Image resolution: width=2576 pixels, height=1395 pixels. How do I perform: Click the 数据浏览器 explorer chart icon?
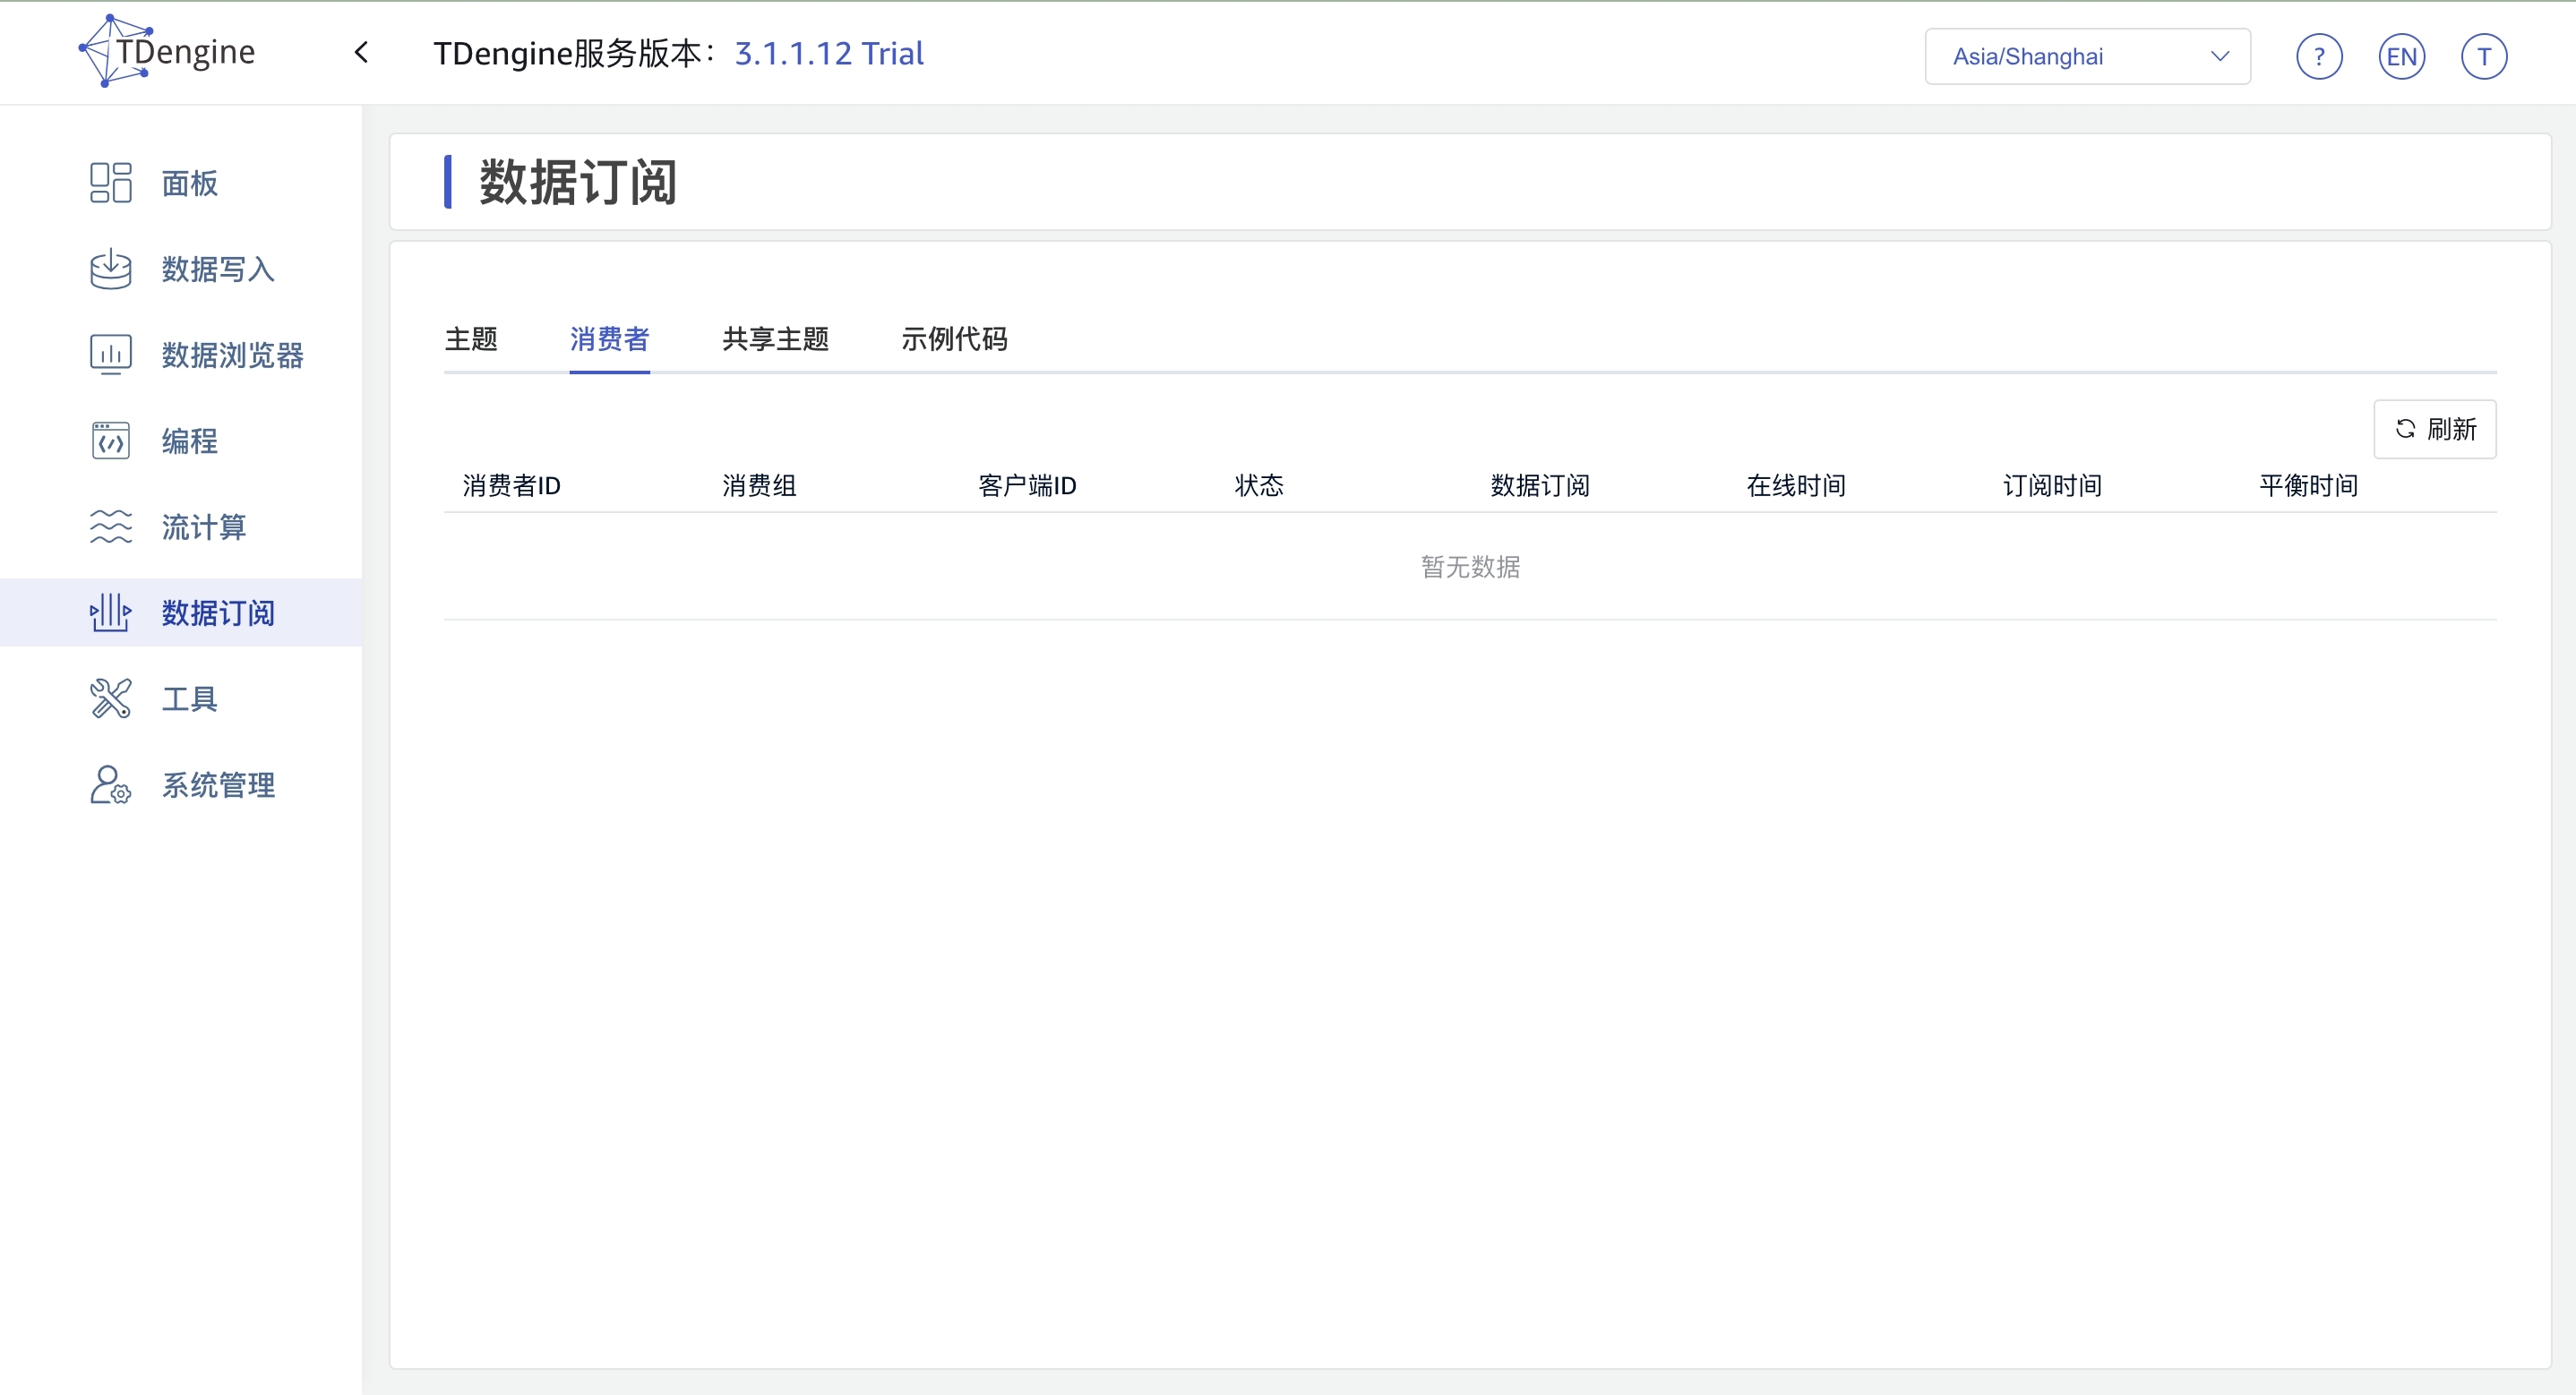[110, 355]
